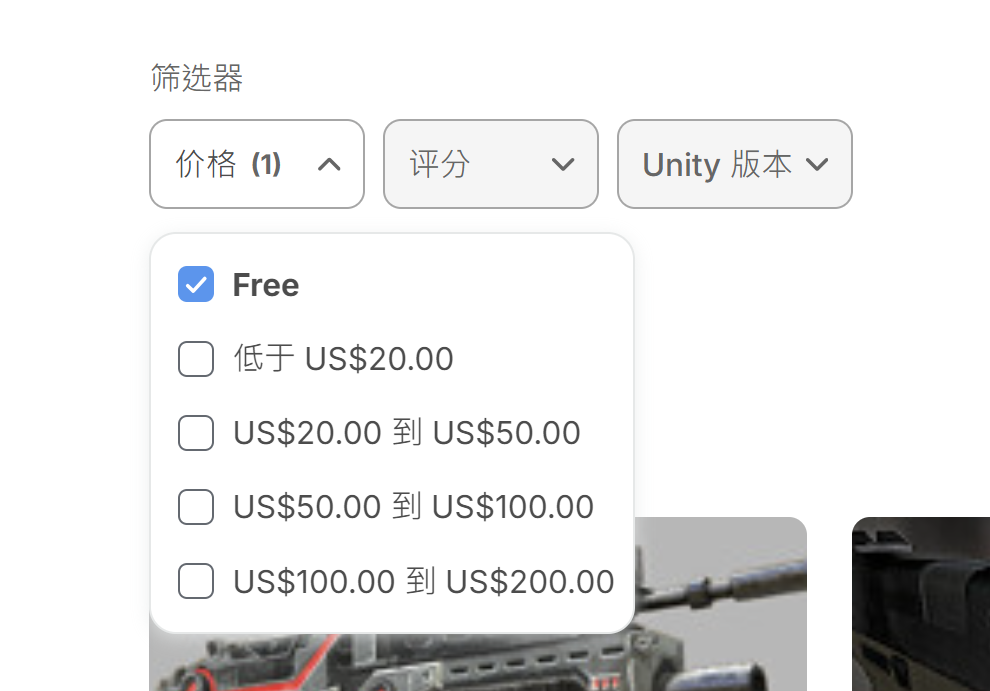
Task: Click the Free option label
Action: point(266,285)
